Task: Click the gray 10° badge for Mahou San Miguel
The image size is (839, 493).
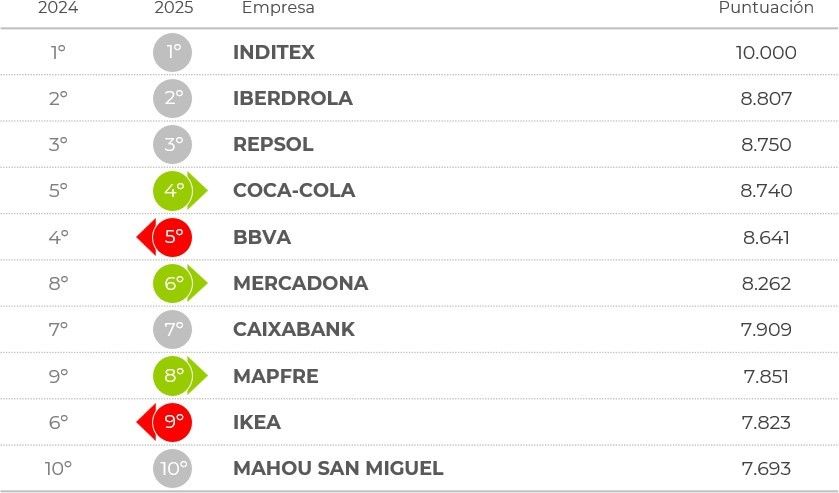Action: pos(172,468)
